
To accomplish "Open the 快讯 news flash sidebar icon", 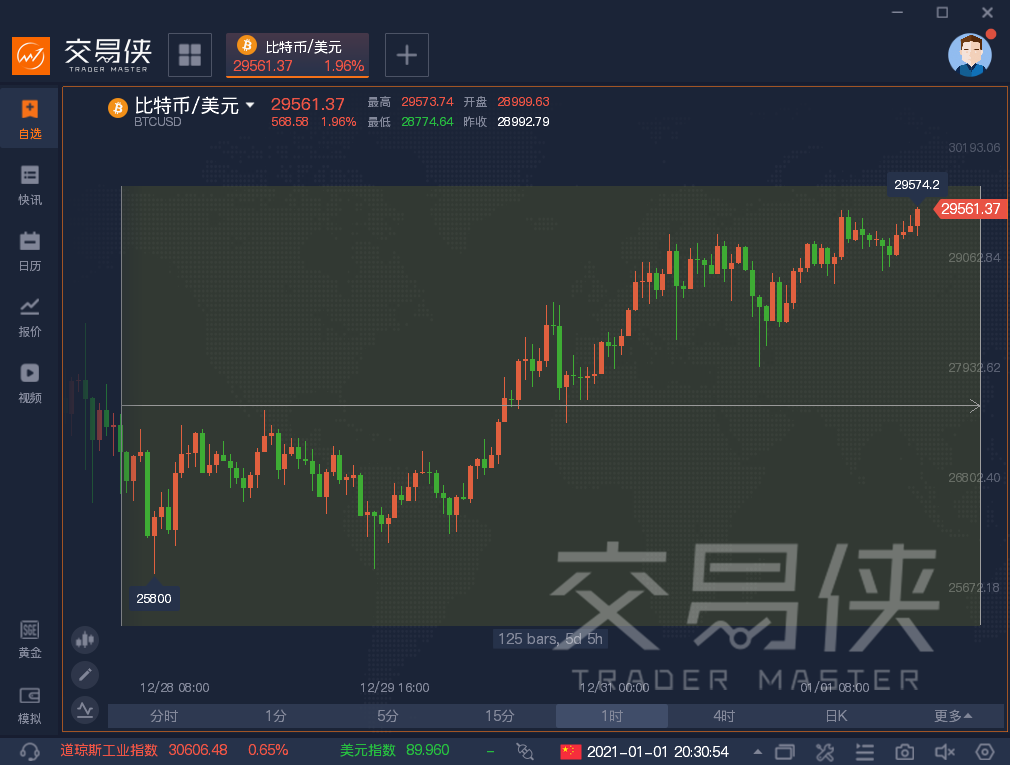I will pos(30,185).
